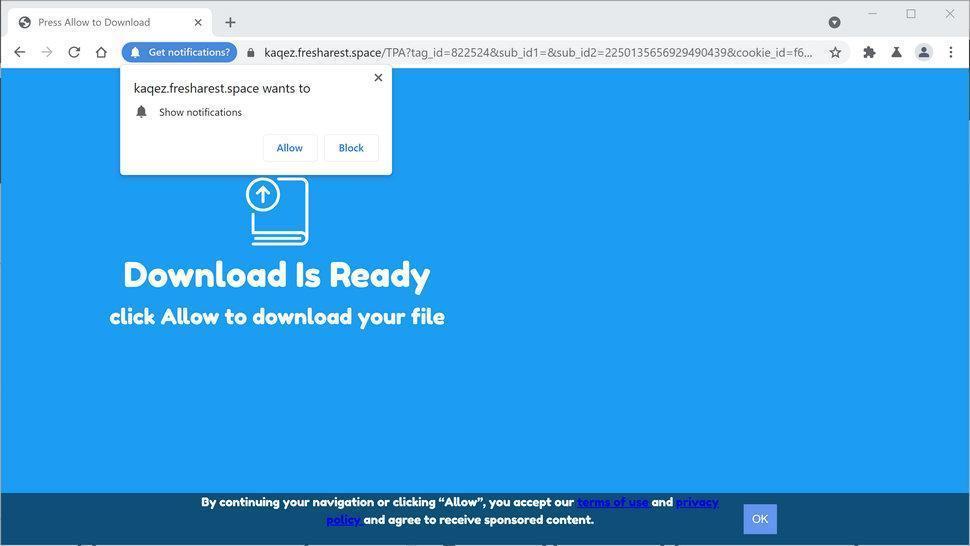Open the Chrome Labs flask icon
This screenshot has width=970, height=546.
pos(896,53)
